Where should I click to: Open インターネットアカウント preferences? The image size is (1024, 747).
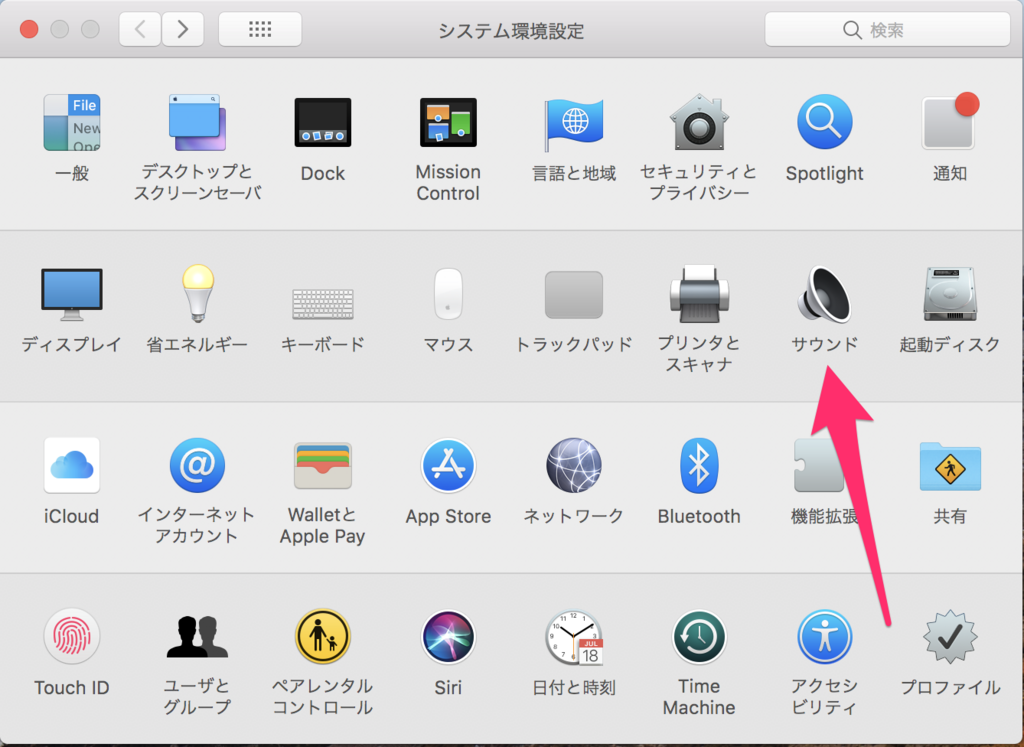(x=197, y=466)
